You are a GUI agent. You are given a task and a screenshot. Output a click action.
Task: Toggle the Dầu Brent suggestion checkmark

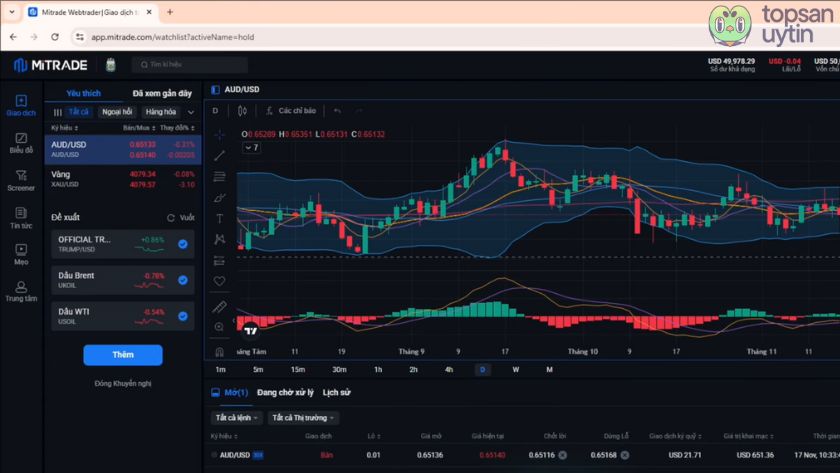(183, 280)
